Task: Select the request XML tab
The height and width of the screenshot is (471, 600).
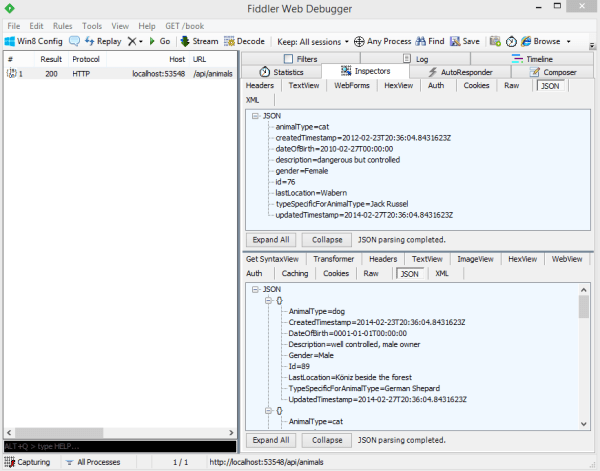Action: pos(252,100)
